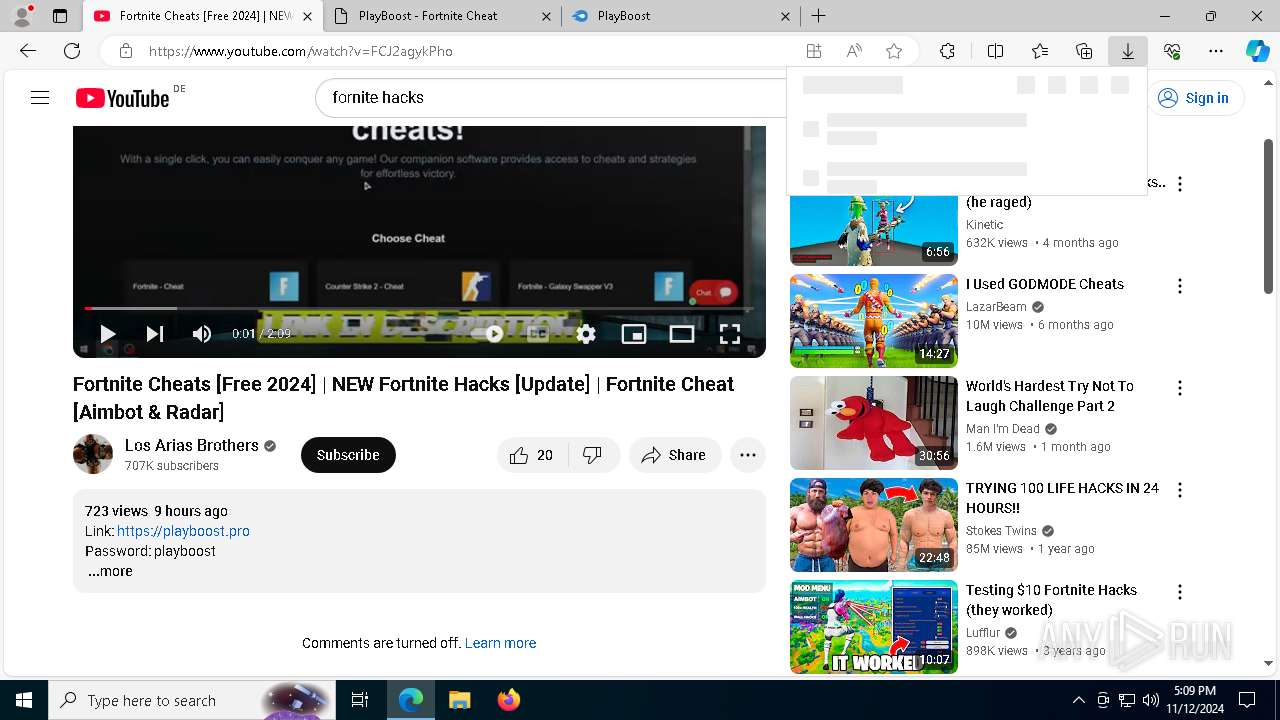
Task: Select the Fortnite Cheats YouTube tab
Action: pyautogui.click(x=205, y=16)
